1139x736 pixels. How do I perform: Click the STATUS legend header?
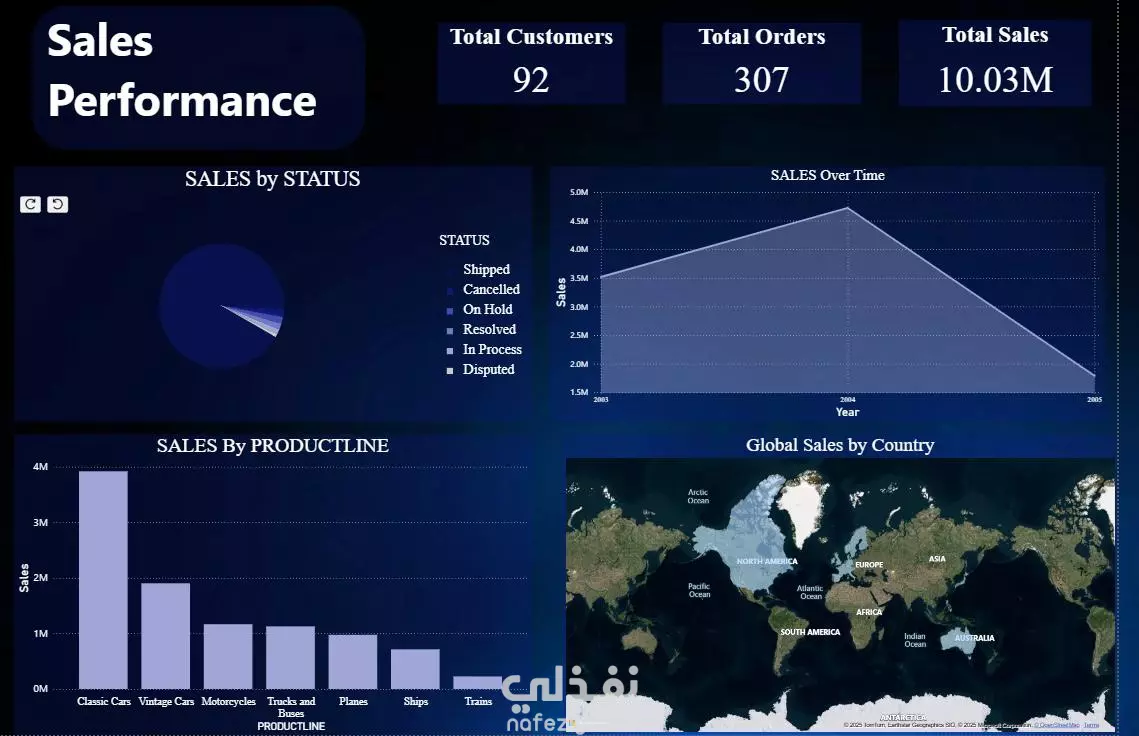464,240
